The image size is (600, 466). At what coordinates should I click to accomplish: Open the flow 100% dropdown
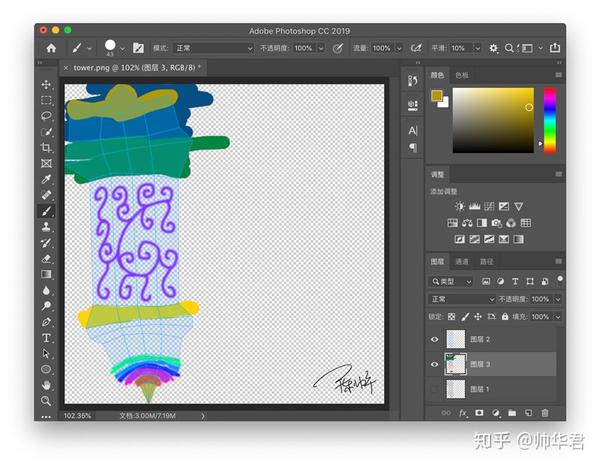(x=399, y=49)
